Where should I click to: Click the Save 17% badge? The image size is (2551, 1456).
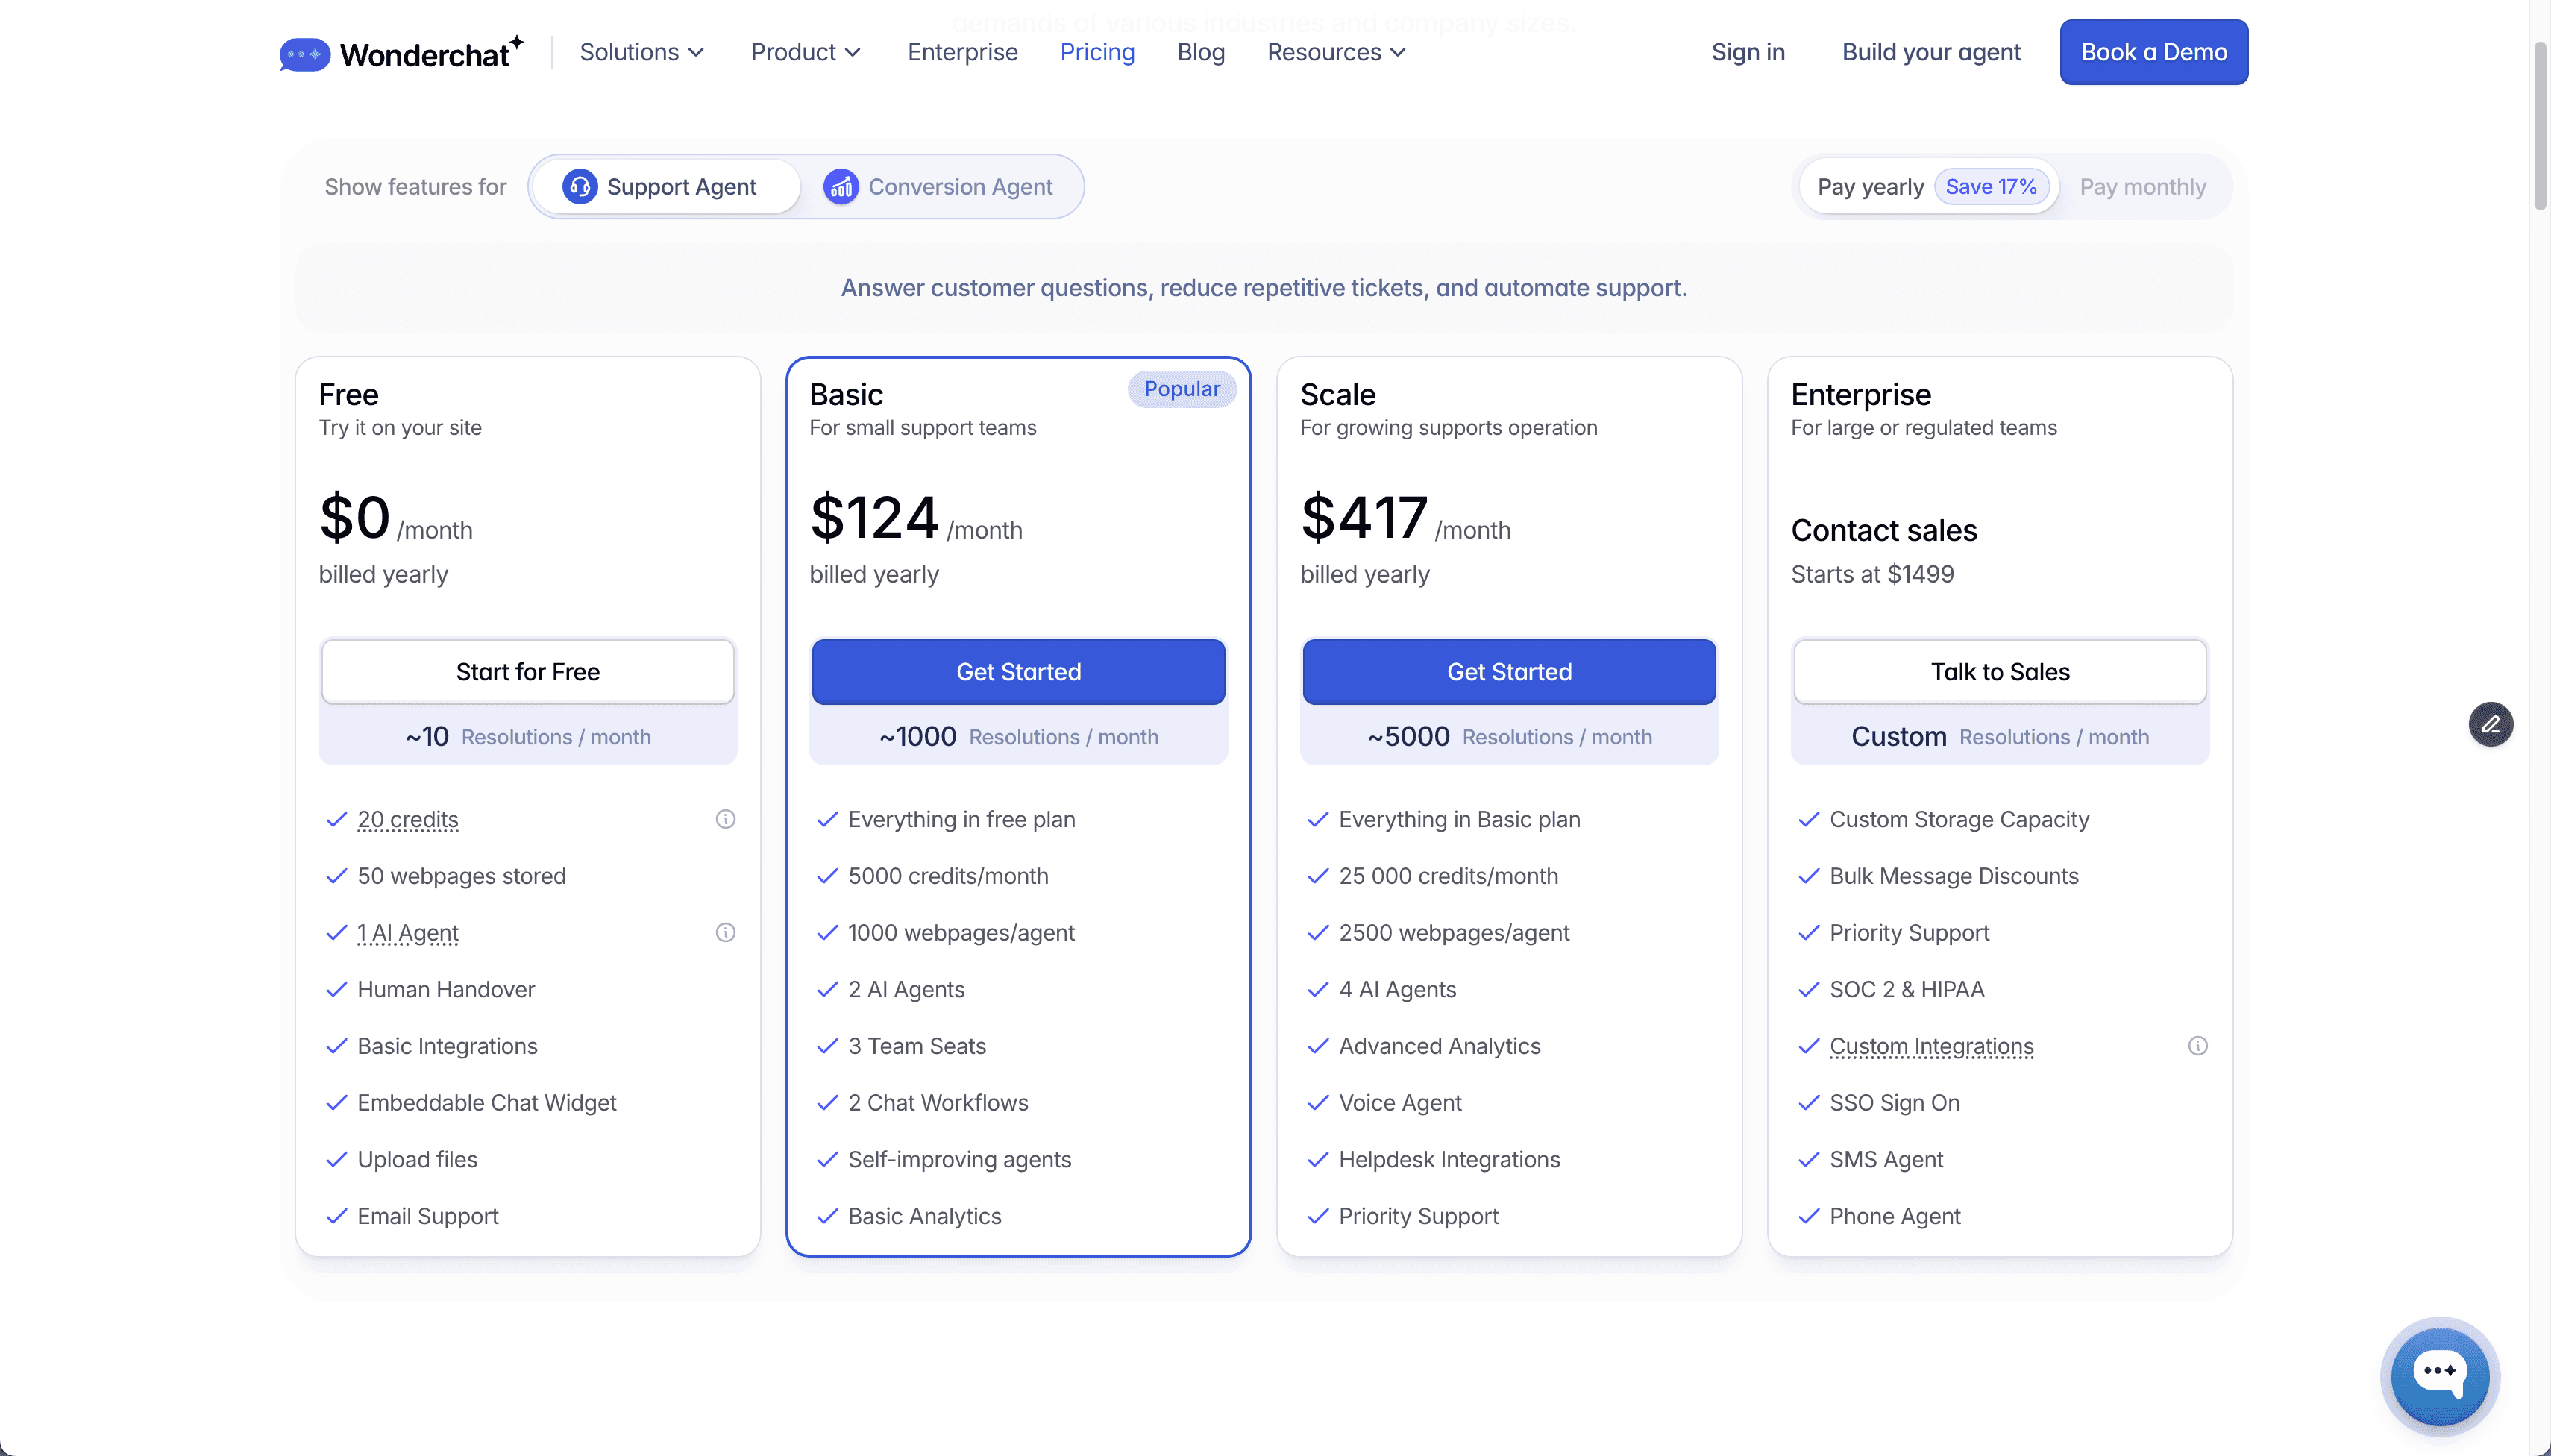[1991, 186]
